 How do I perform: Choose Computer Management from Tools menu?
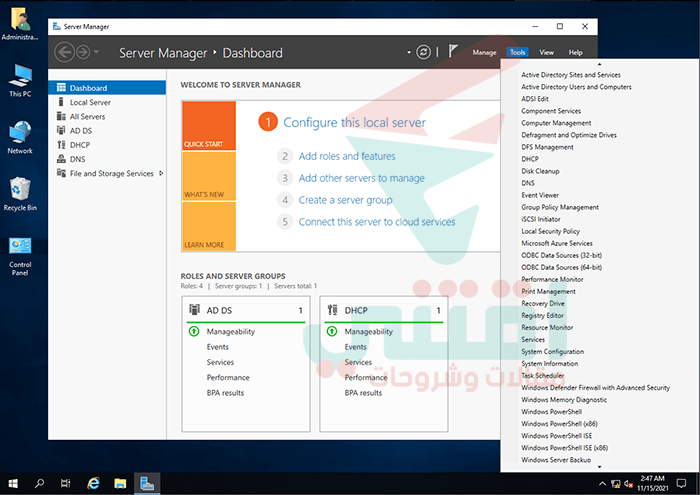click(556, 123)
